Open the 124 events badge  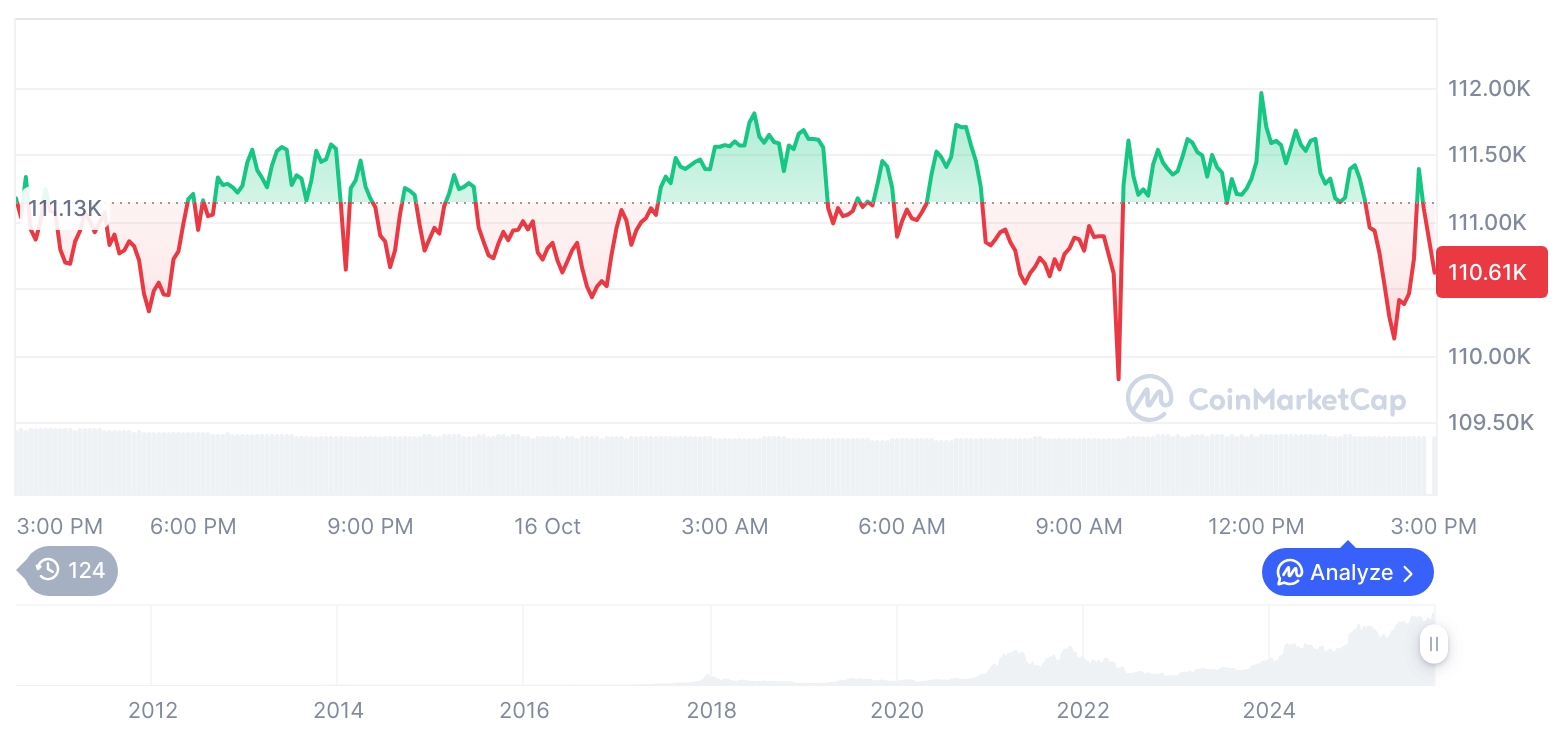pos(71,571)
